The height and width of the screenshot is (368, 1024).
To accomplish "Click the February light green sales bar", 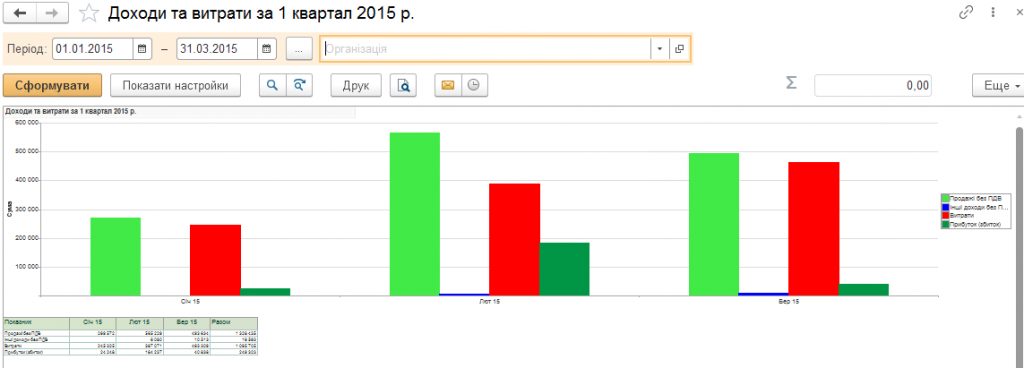I will [415, 214].
